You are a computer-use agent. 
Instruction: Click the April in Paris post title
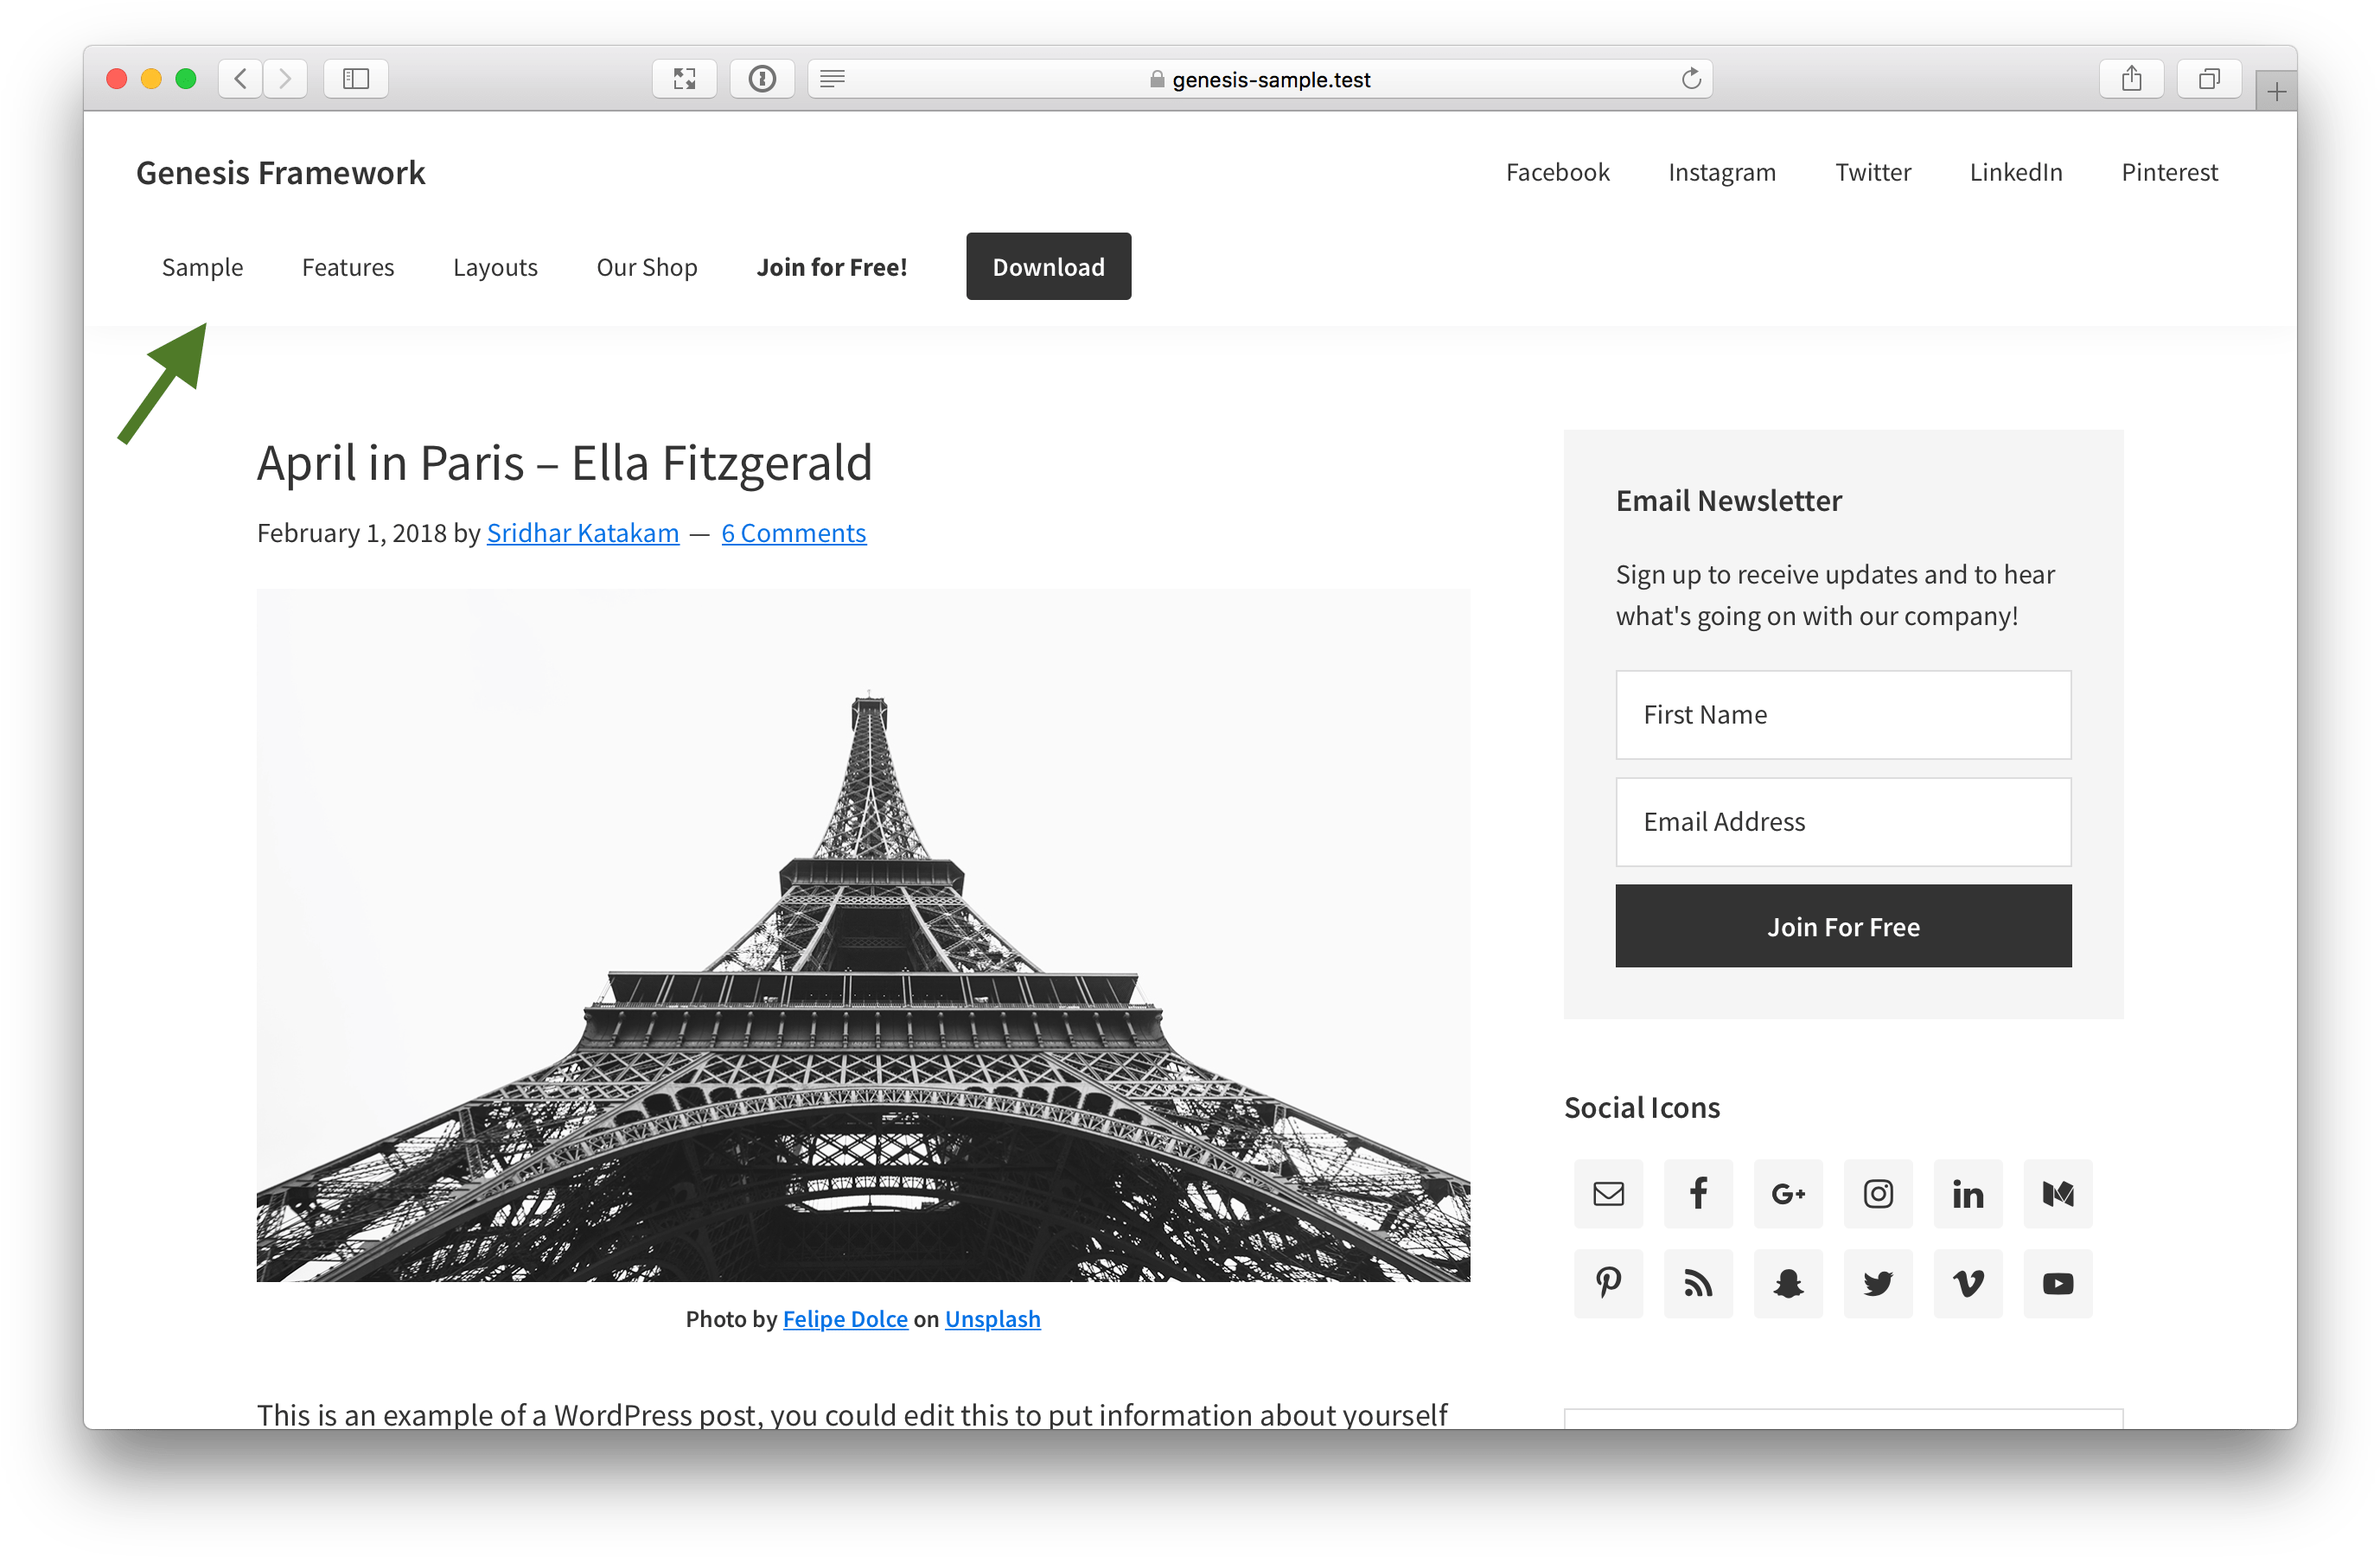pyautogui.click(x=565, y=463)
